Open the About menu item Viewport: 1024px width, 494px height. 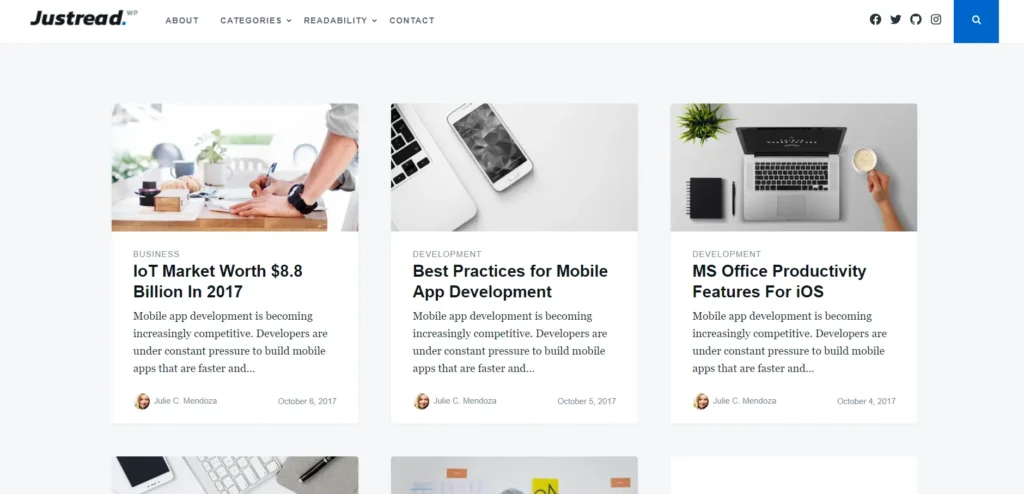point(182,20)
